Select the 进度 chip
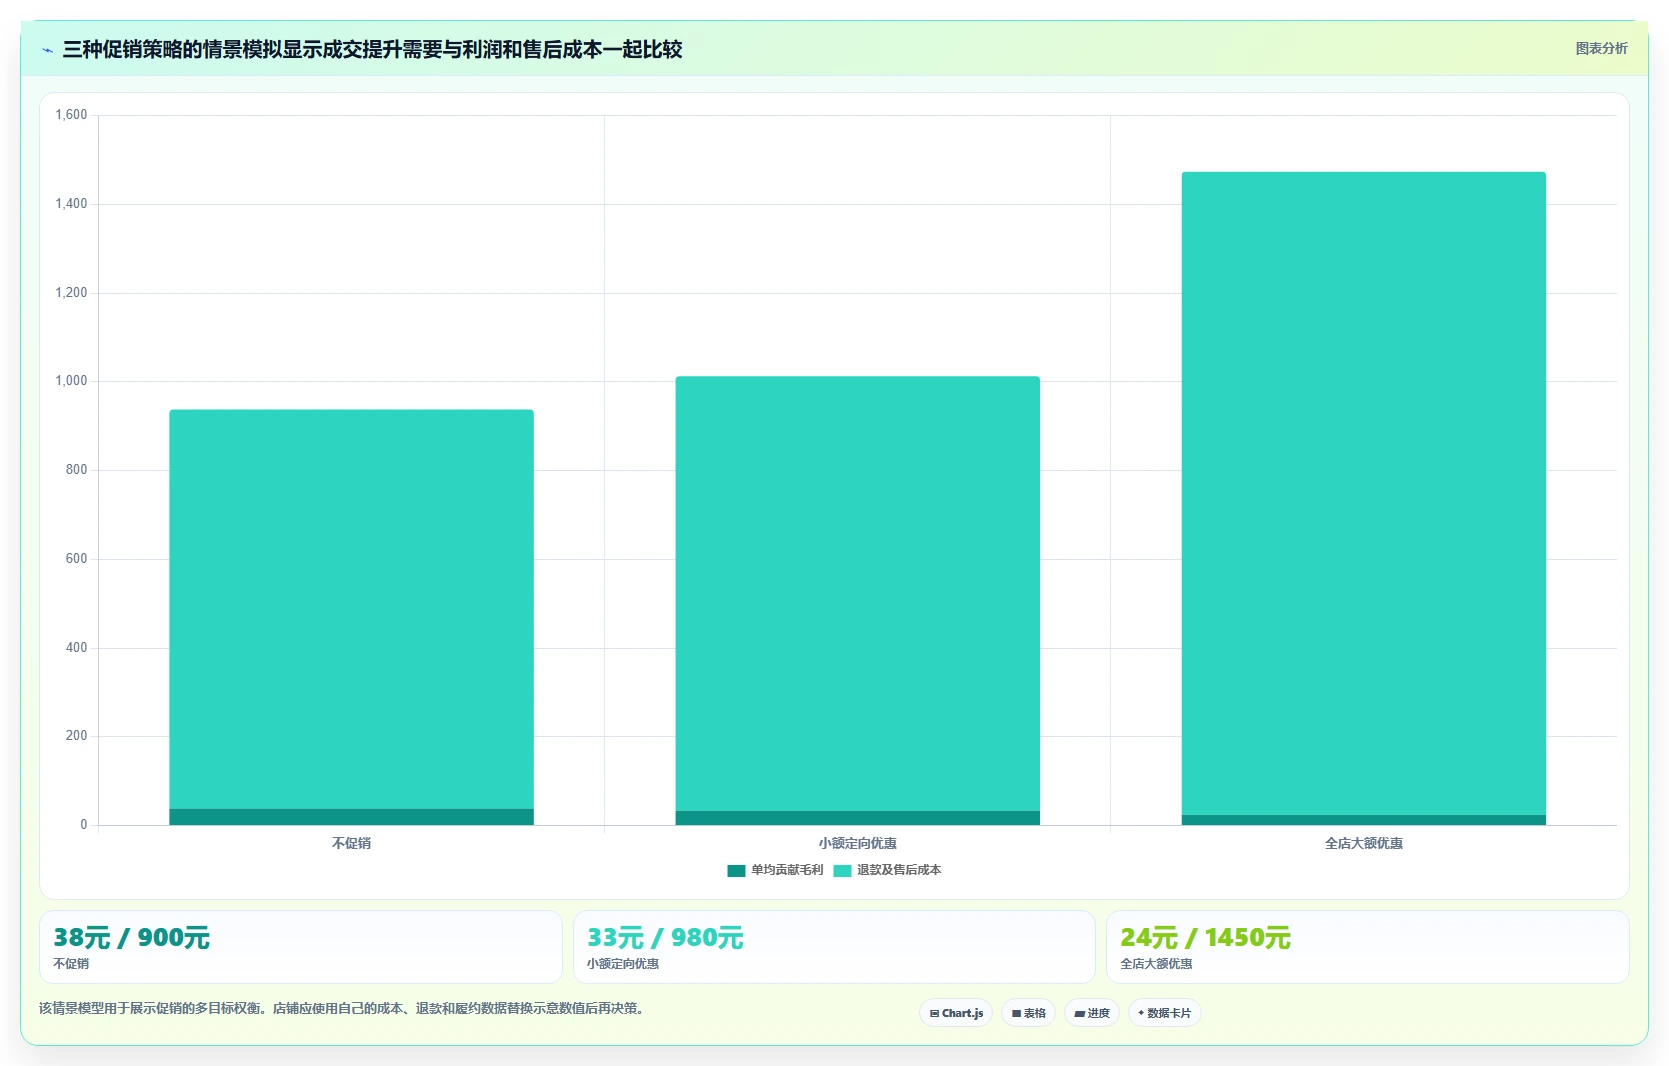This screenshot has width=1669, height=1066. (1092, 1013)
